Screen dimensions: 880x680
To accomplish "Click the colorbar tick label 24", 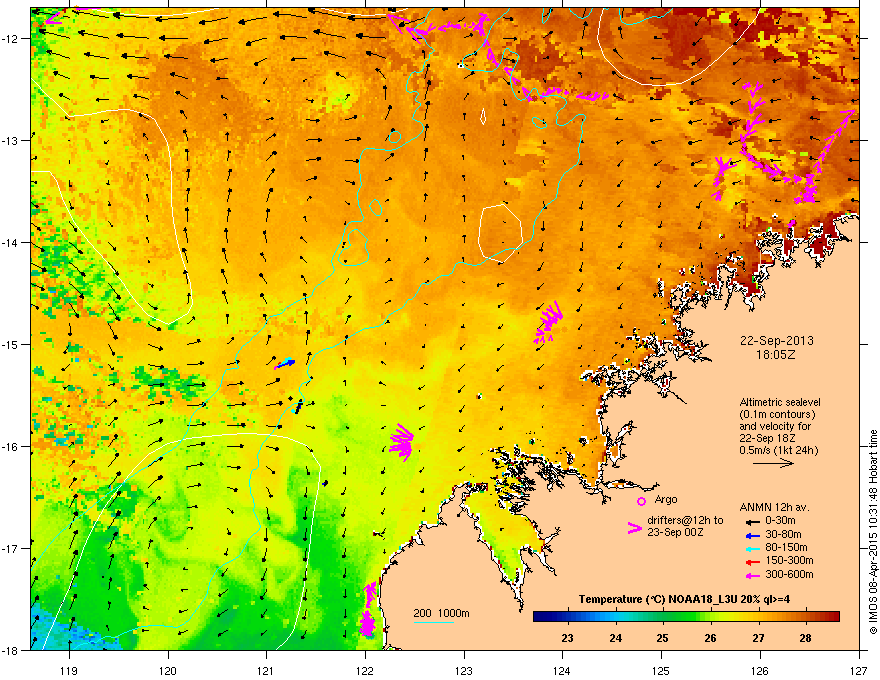I will 616,638.
